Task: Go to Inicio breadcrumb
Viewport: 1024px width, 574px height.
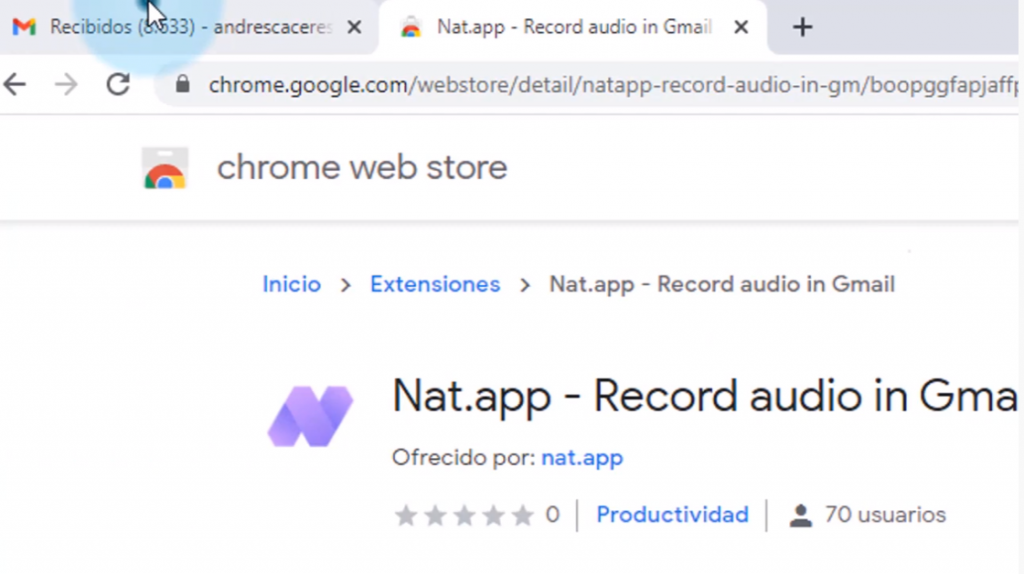Action: 292,285
